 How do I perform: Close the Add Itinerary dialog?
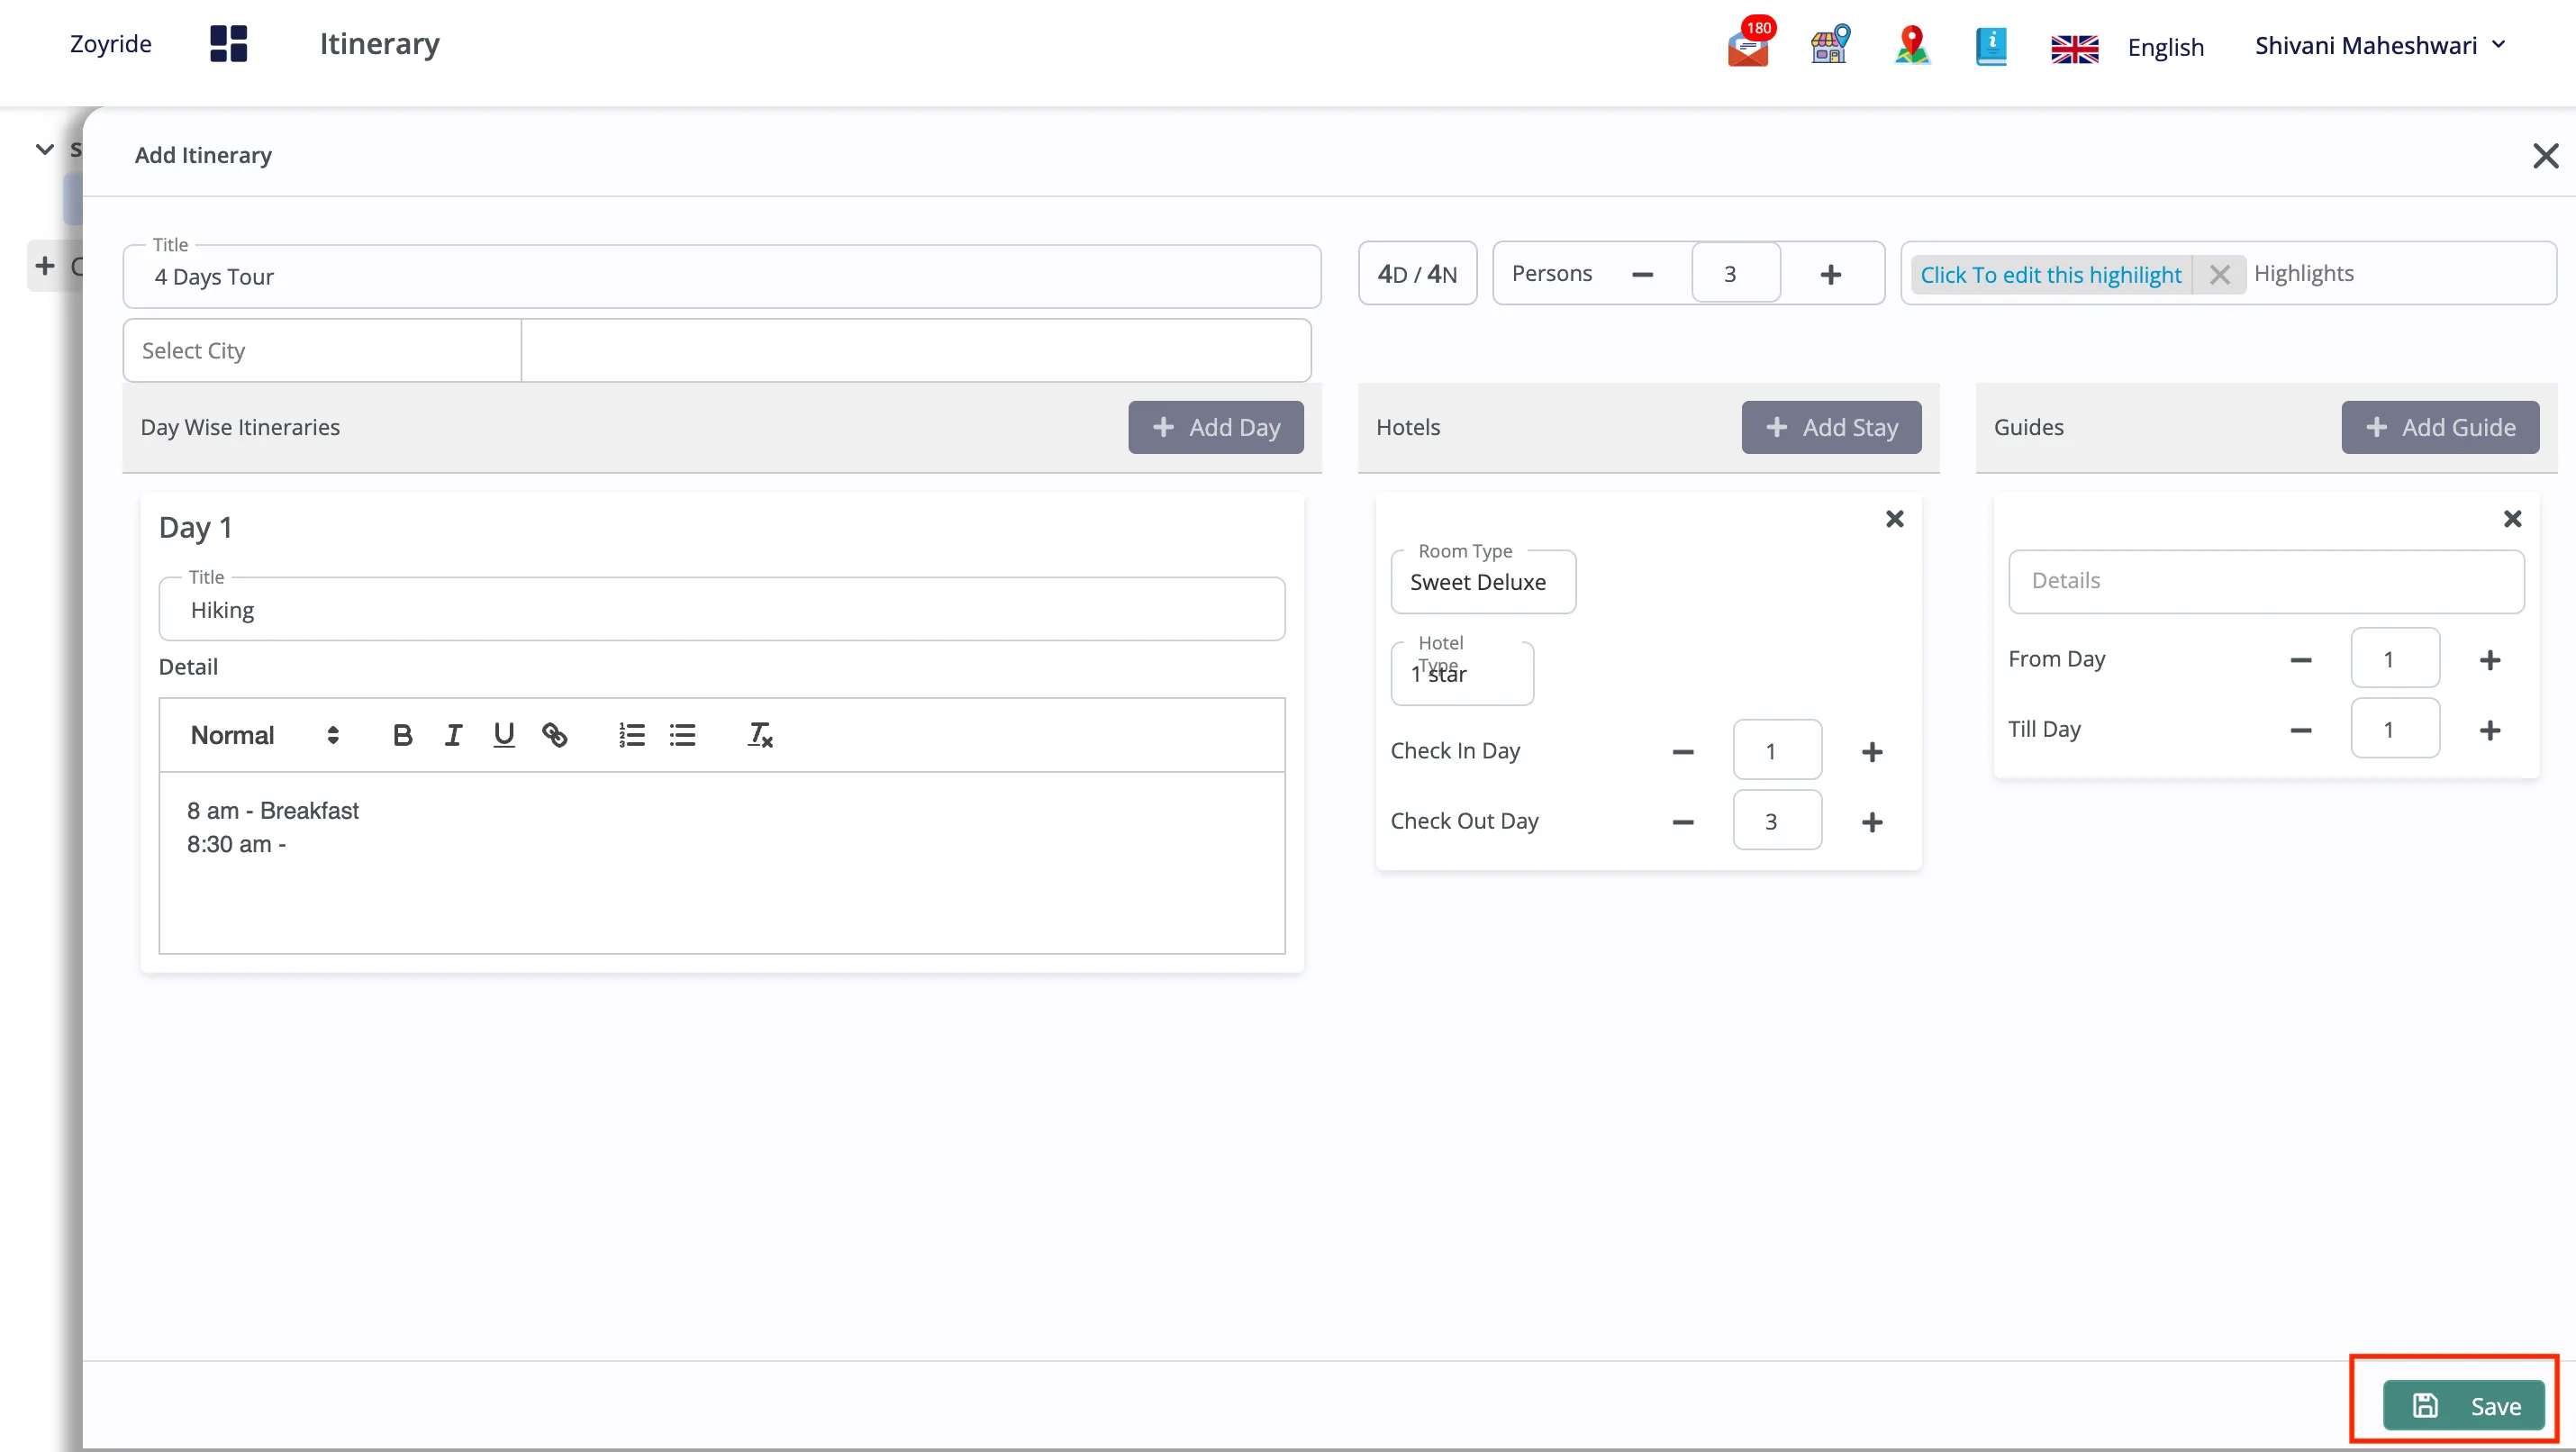point(2545,156)
